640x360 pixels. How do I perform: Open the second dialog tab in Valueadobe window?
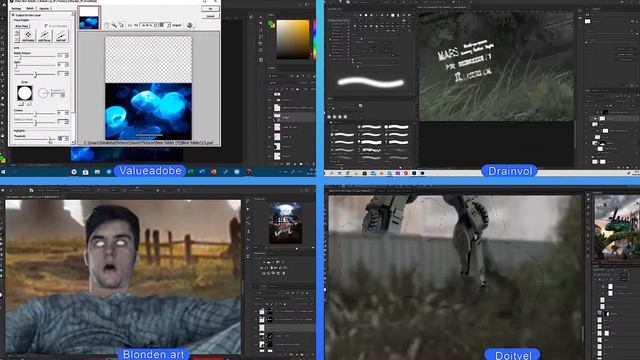click(31, 9)
